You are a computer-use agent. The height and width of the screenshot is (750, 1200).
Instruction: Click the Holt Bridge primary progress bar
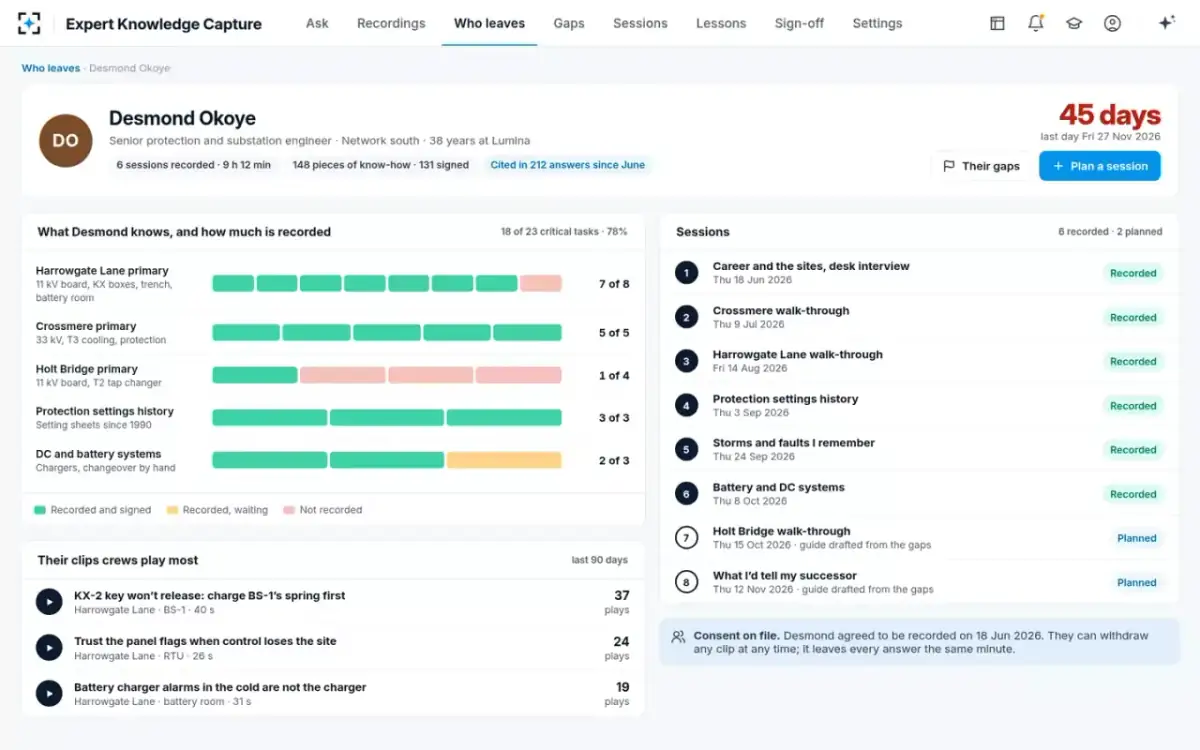387,375
